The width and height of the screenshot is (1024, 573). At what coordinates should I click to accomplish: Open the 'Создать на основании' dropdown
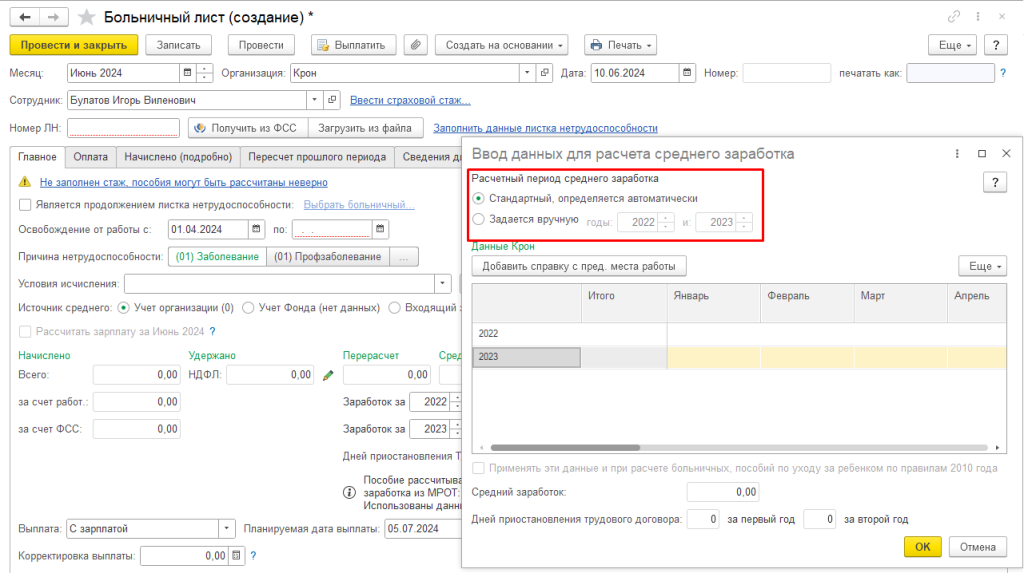pos(505,45)
